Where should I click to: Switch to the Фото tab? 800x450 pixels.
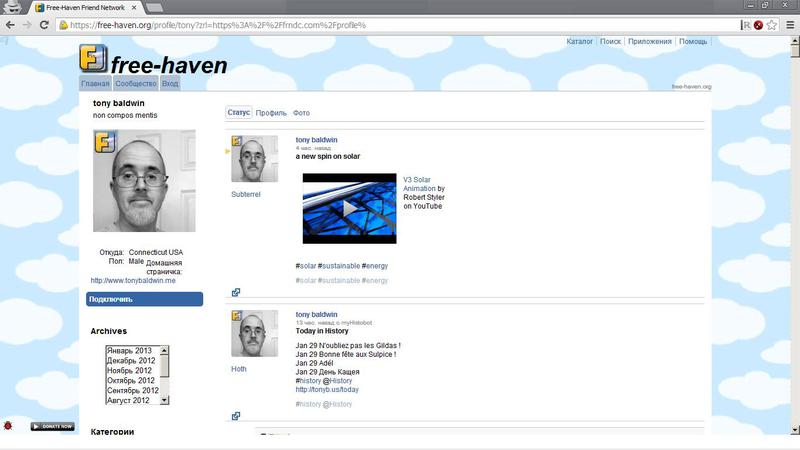tap(301, 113)
